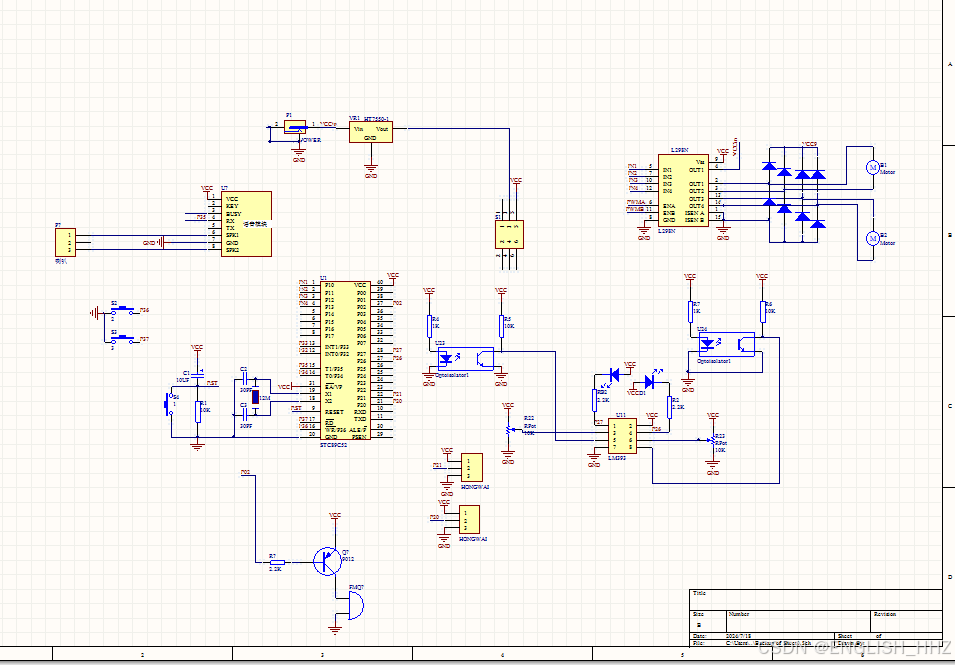Click the 2.2K base resistor of the transistor
The width and height of the screenshot is (955, 665).
pyautogui.click(x=277, y=562)
